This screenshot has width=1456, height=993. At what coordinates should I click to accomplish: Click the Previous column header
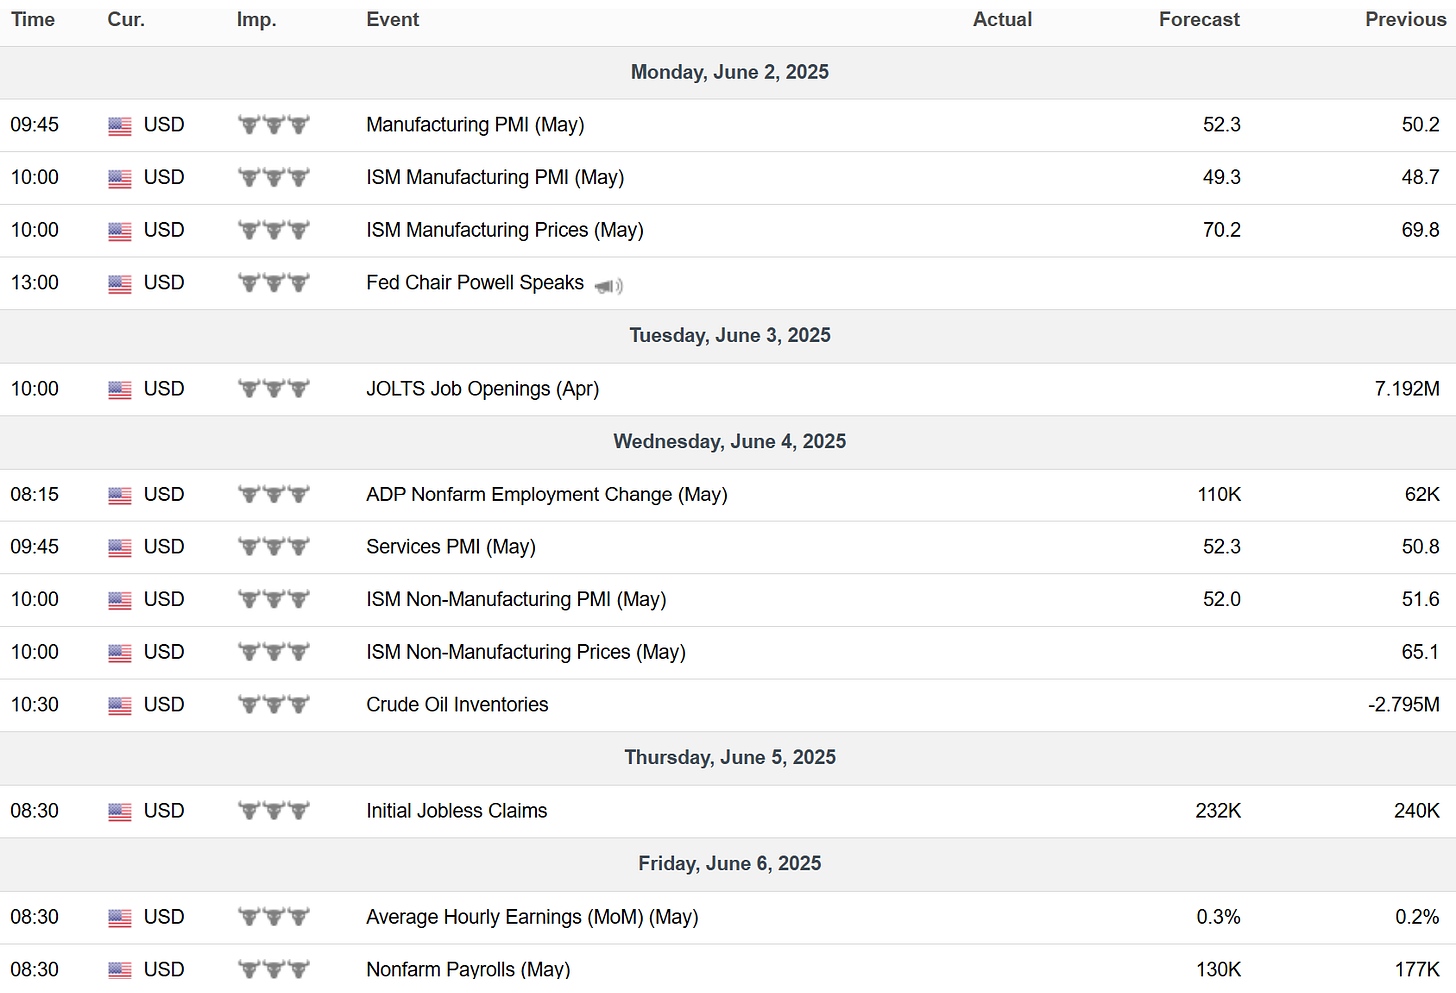(1405, 20)
